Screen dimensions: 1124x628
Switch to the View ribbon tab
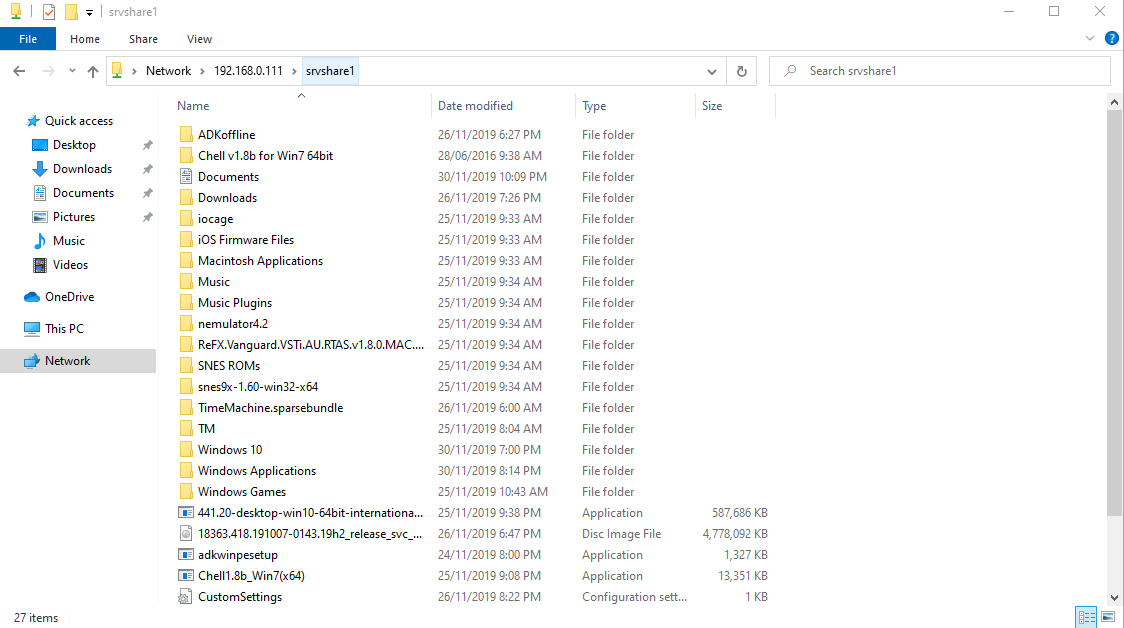pos(199,39)
